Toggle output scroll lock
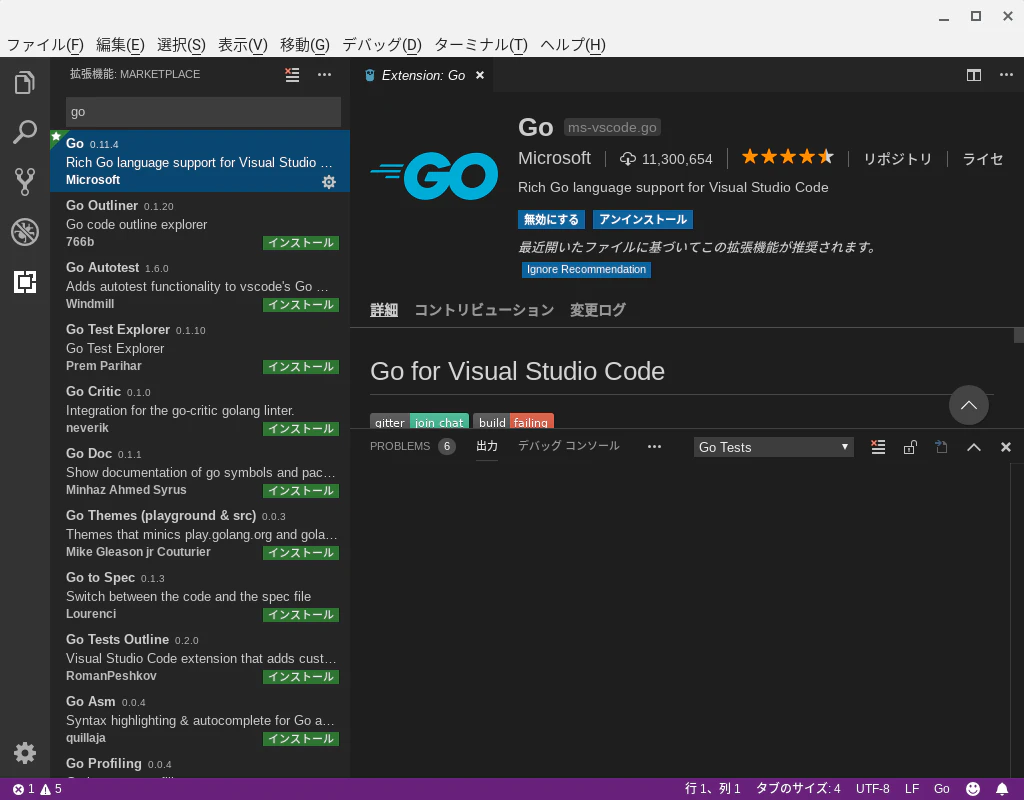Screen dimensions: 1024x800 click(910, 447)
